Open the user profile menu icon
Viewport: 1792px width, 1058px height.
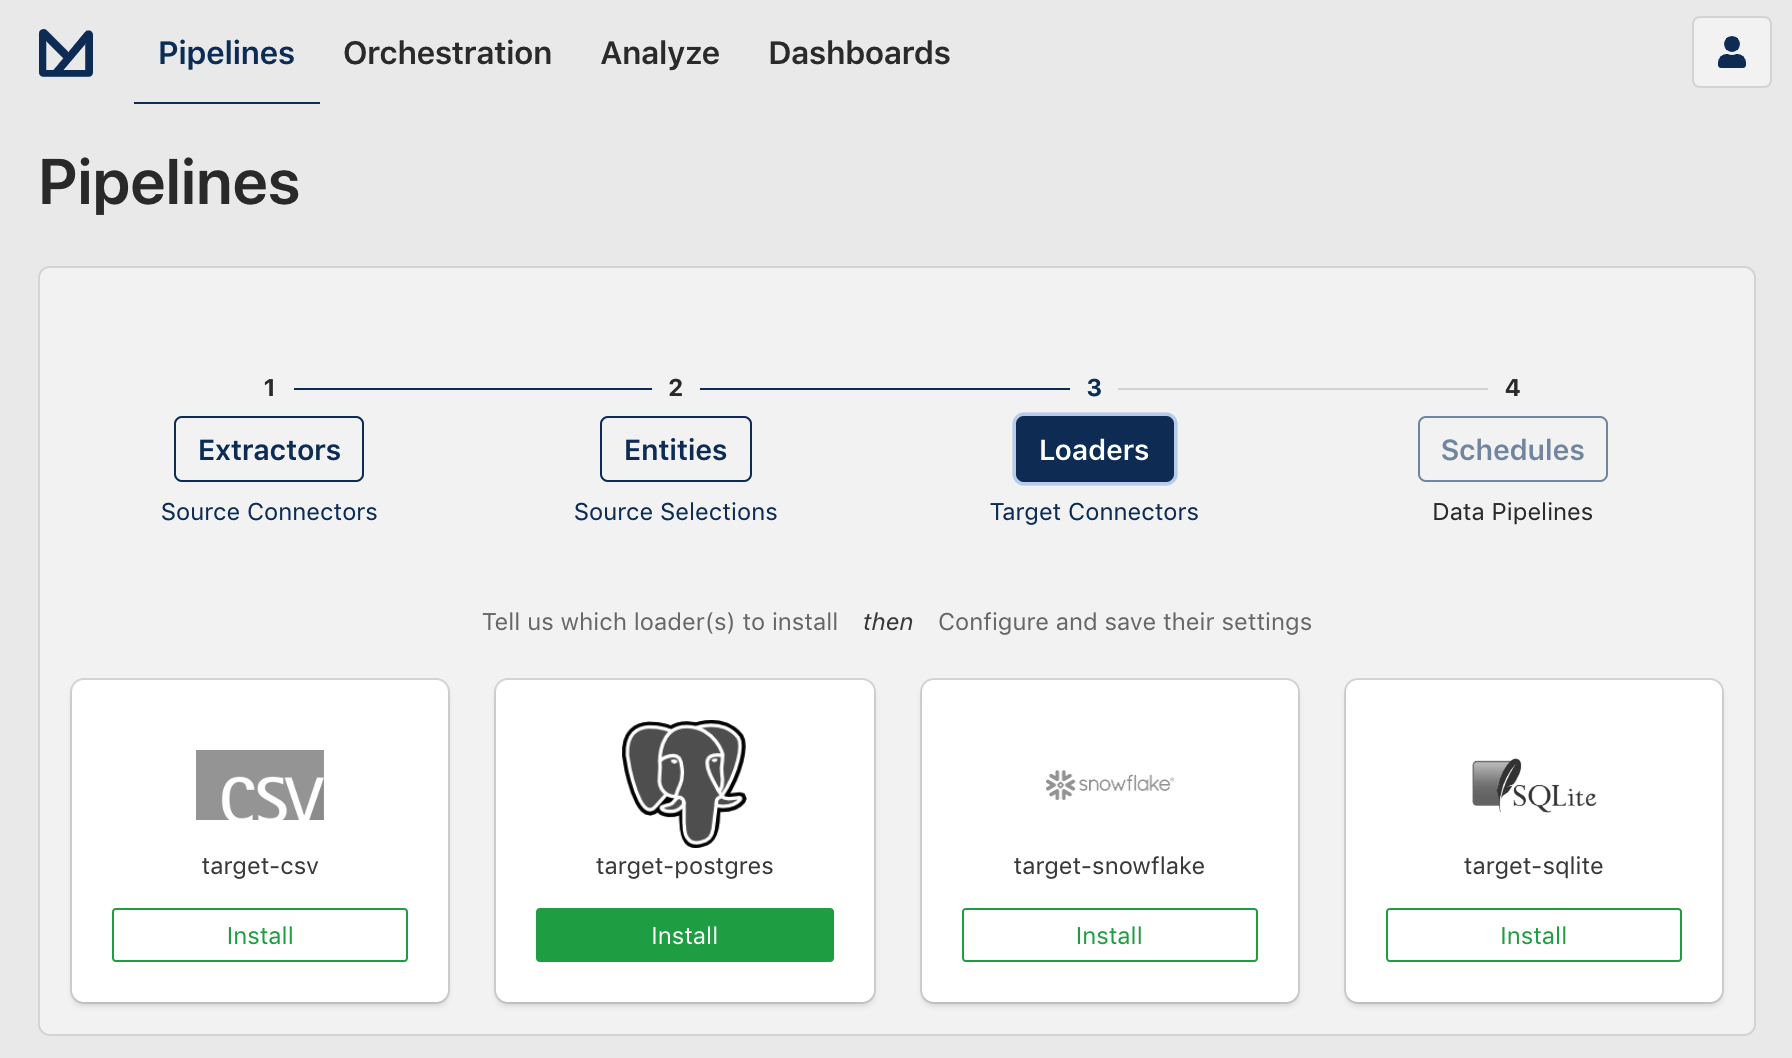click(1731, 52)
